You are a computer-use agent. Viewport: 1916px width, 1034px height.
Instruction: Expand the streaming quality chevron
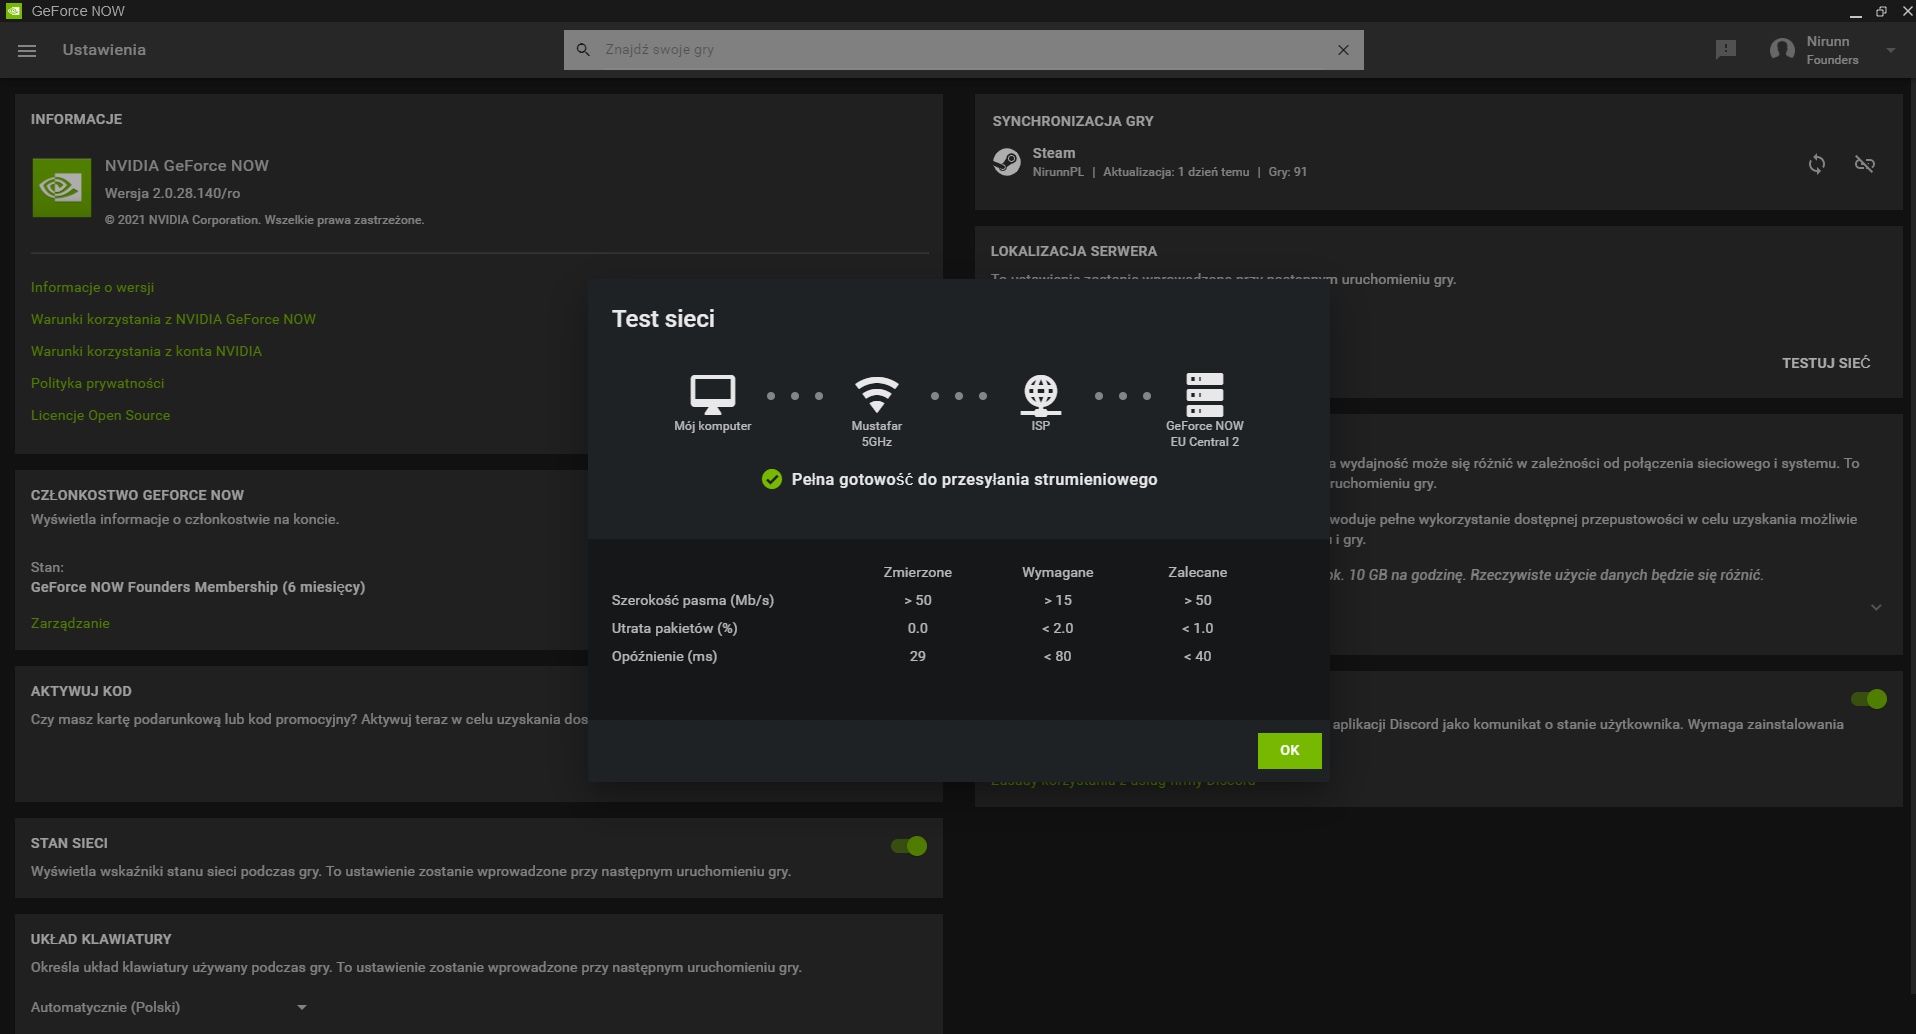tap(1876, 607)
